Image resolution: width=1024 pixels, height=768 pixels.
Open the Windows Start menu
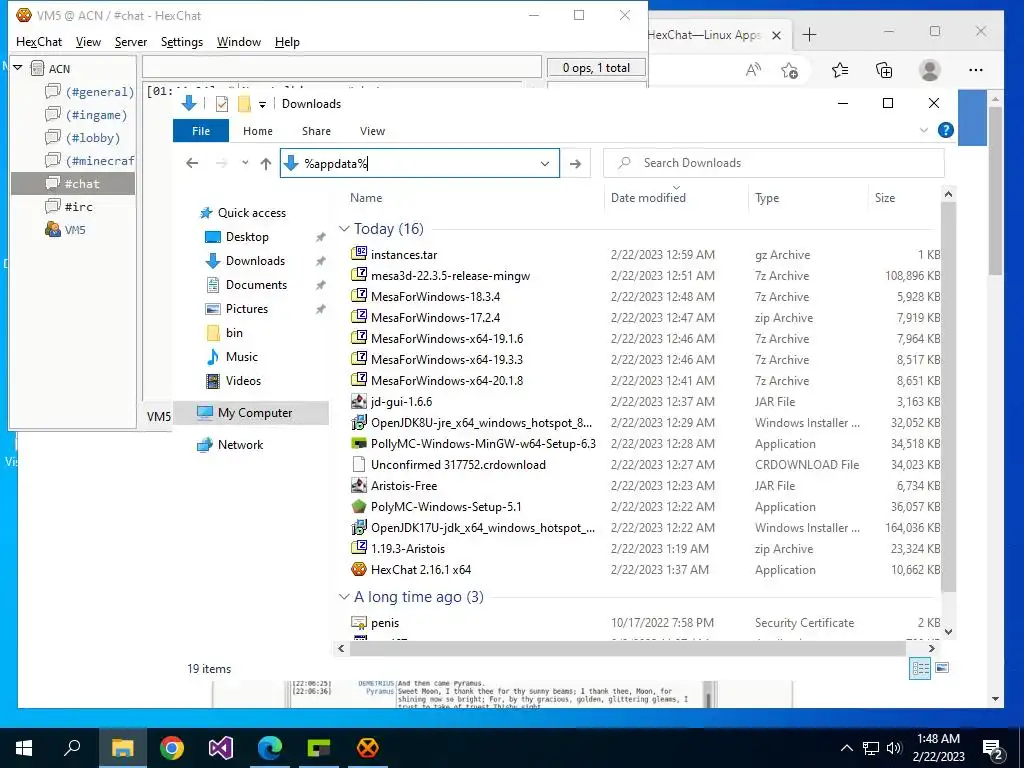coord(24,748)
